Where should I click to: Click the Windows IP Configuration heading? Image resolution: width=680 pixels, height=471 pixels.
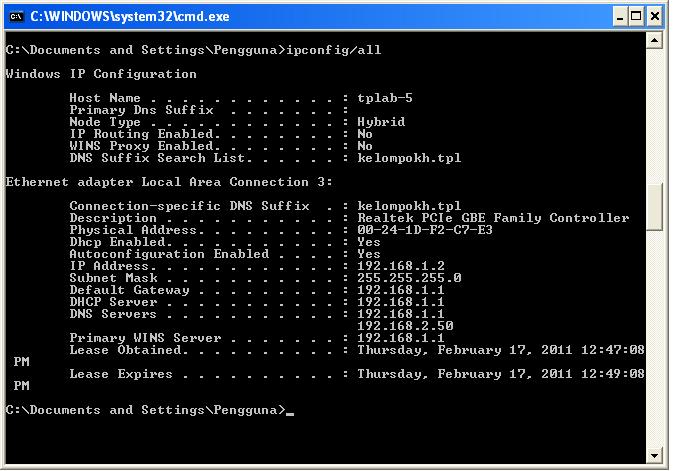(101, 74)
